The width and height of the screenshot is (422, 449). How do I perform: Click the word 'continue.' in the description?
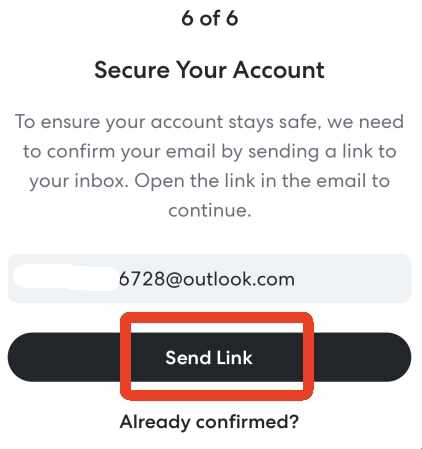210,210
